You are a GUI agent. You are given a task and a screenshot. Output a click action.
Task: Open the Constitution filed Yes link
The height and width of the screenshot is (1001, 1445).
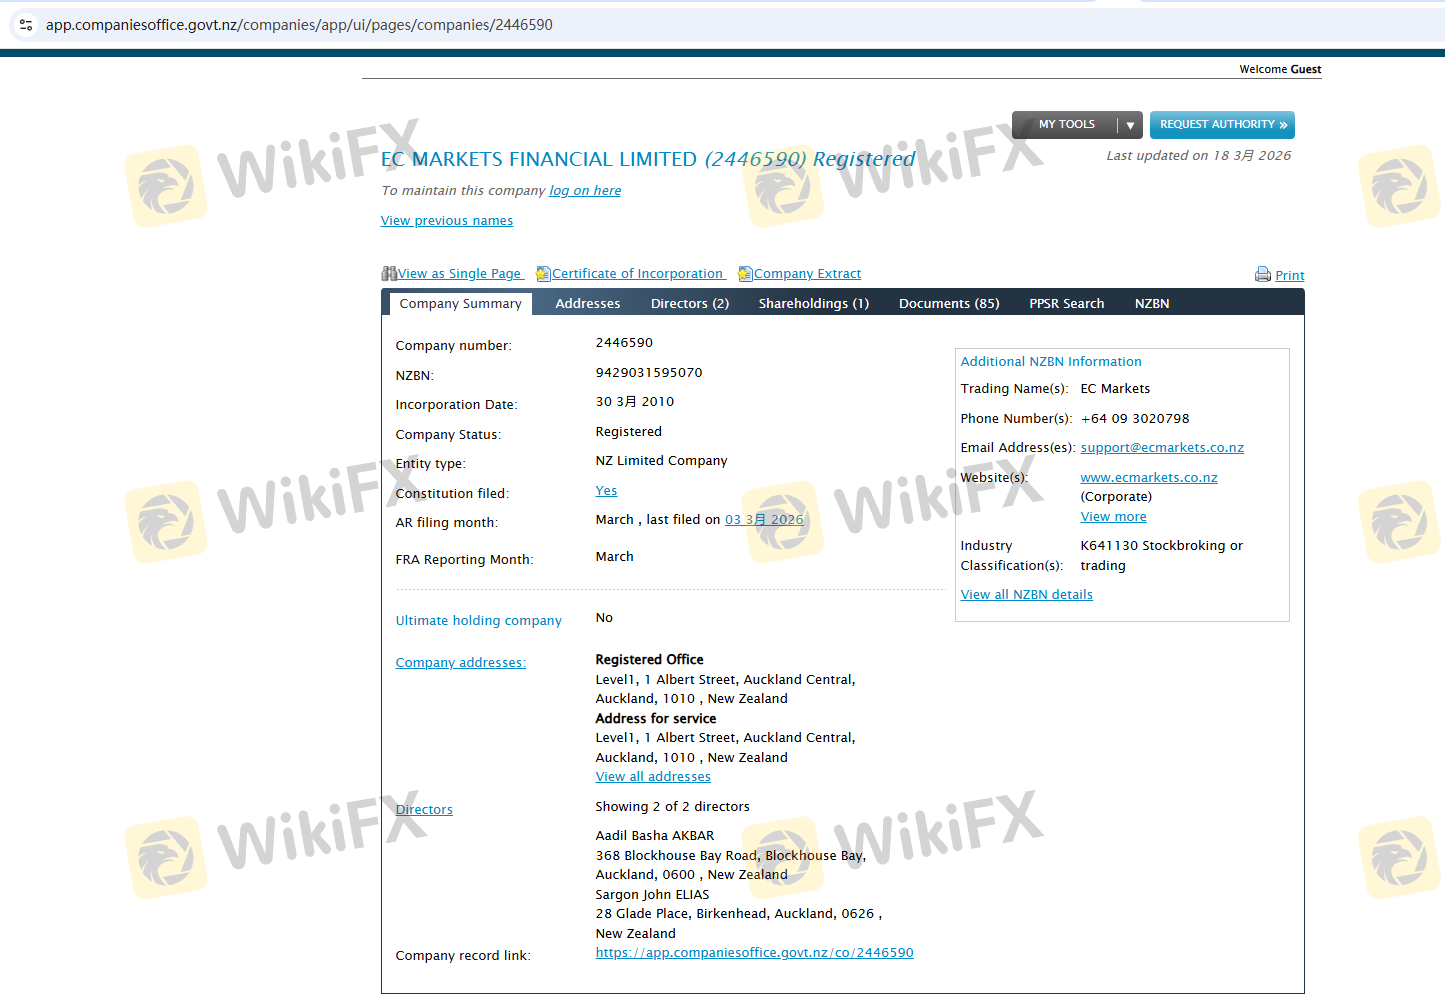click(x=606, y=491)
